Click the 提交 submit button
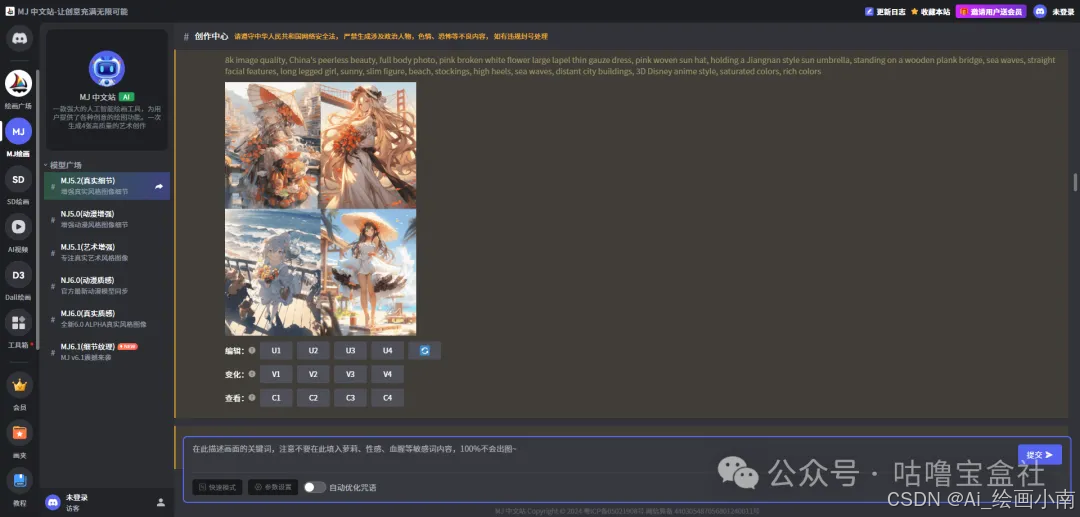The width and height of the screenshot is (1080, 517). 1039,454
